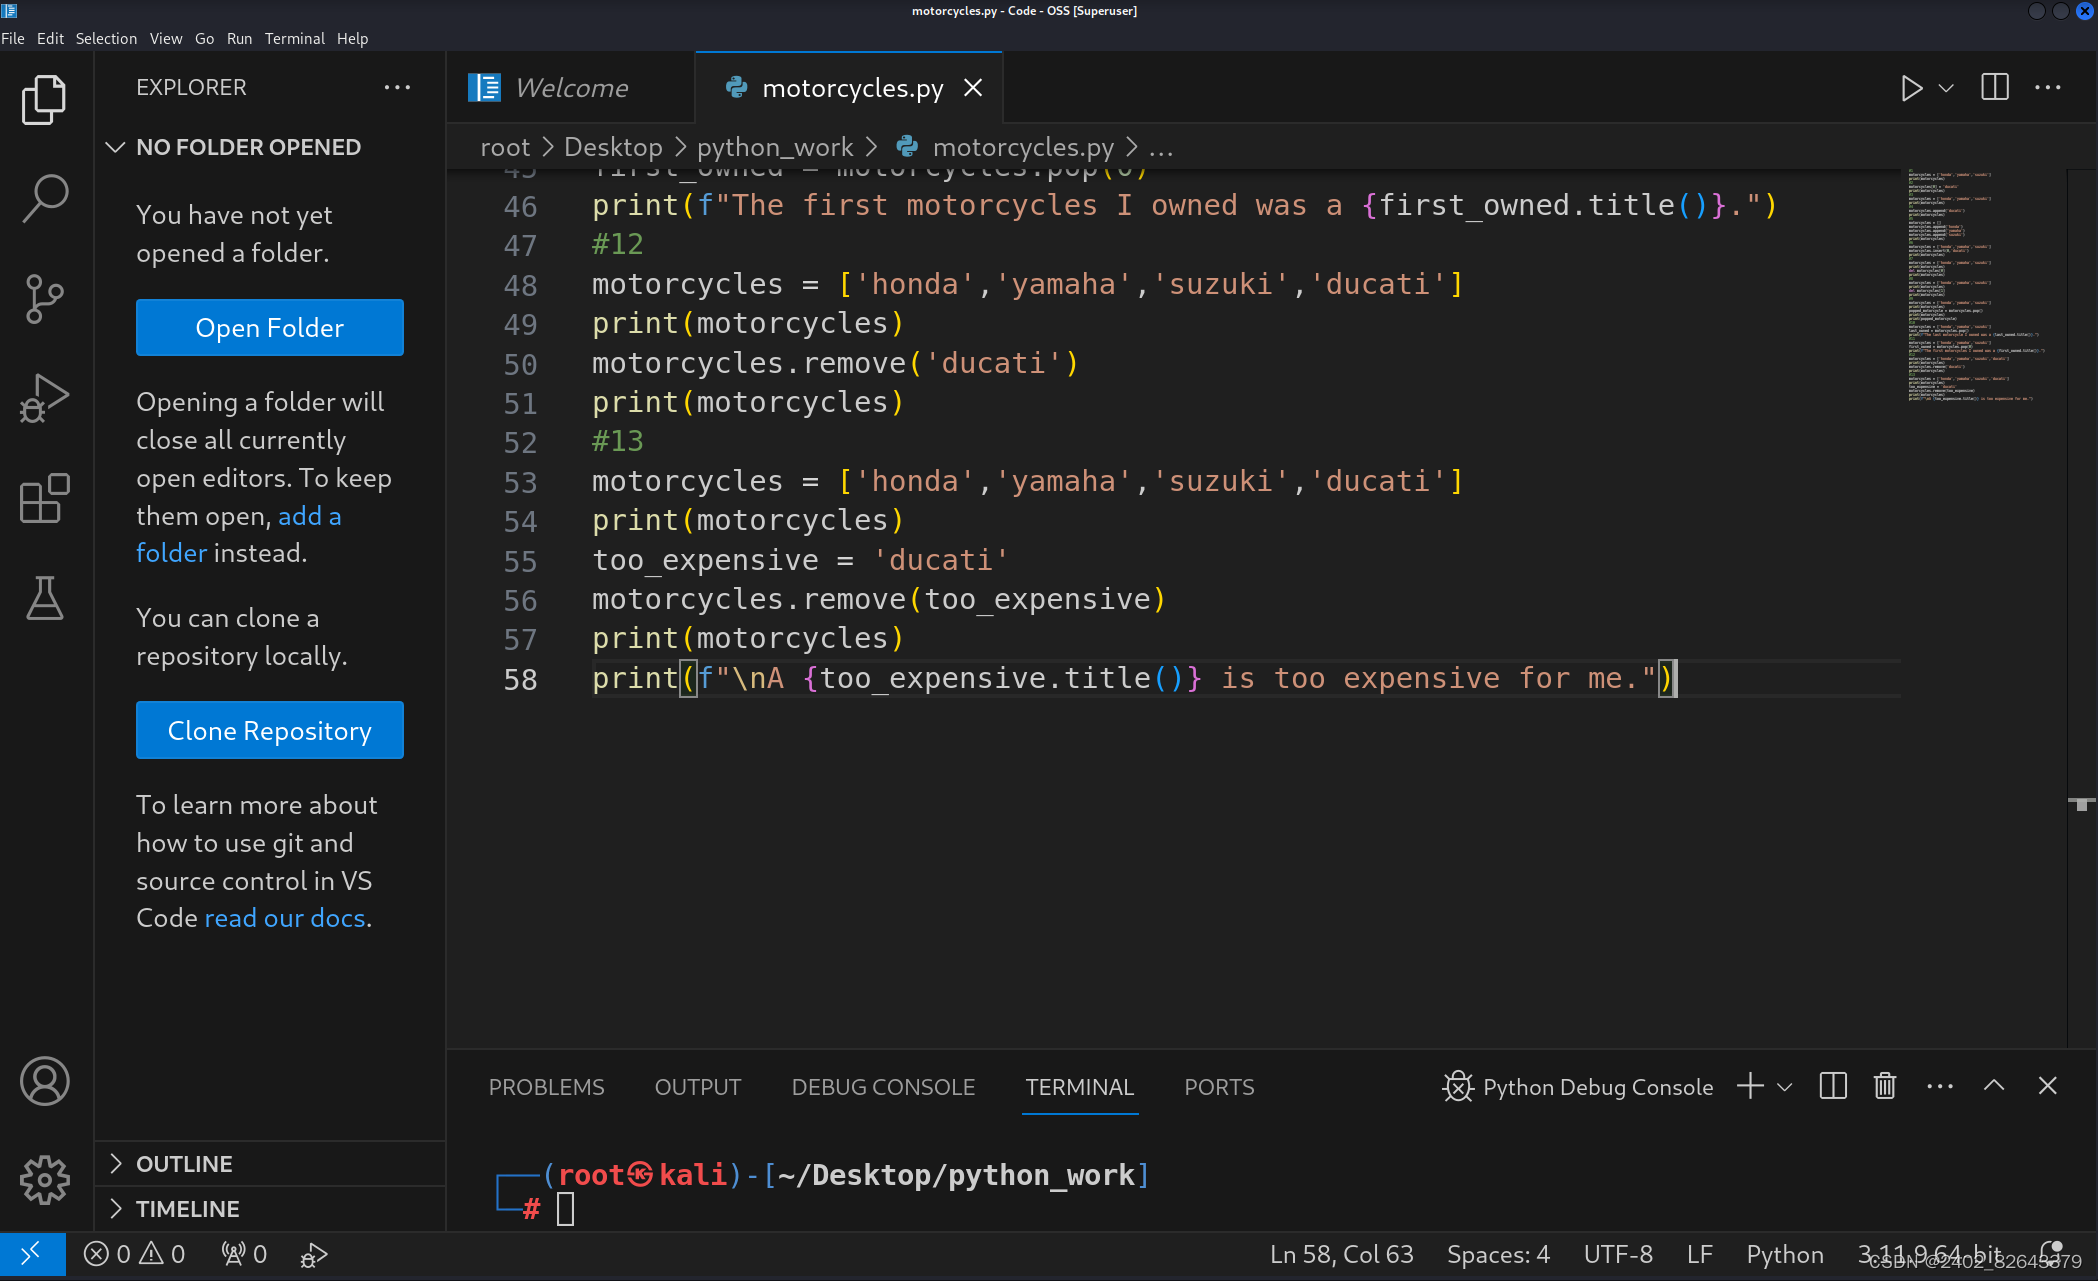Screen dimensions: 2098x1281
Task: Open the Accounts menu icon
Action: pos(44,1081)
